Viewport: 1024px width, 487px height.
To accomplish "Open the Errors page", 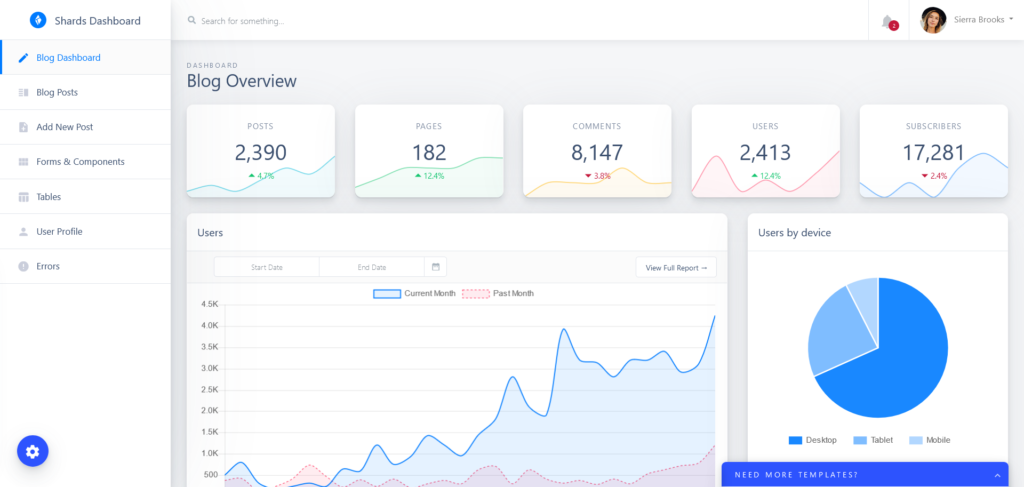I will pyautogui.click(x=86, y=266).
